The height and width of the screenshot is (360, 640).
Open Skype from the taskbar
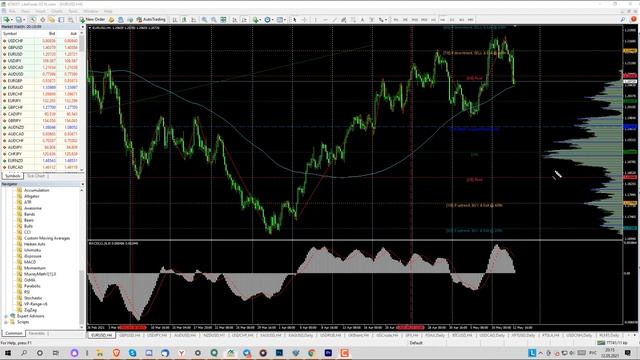click(x=132, y=353)
